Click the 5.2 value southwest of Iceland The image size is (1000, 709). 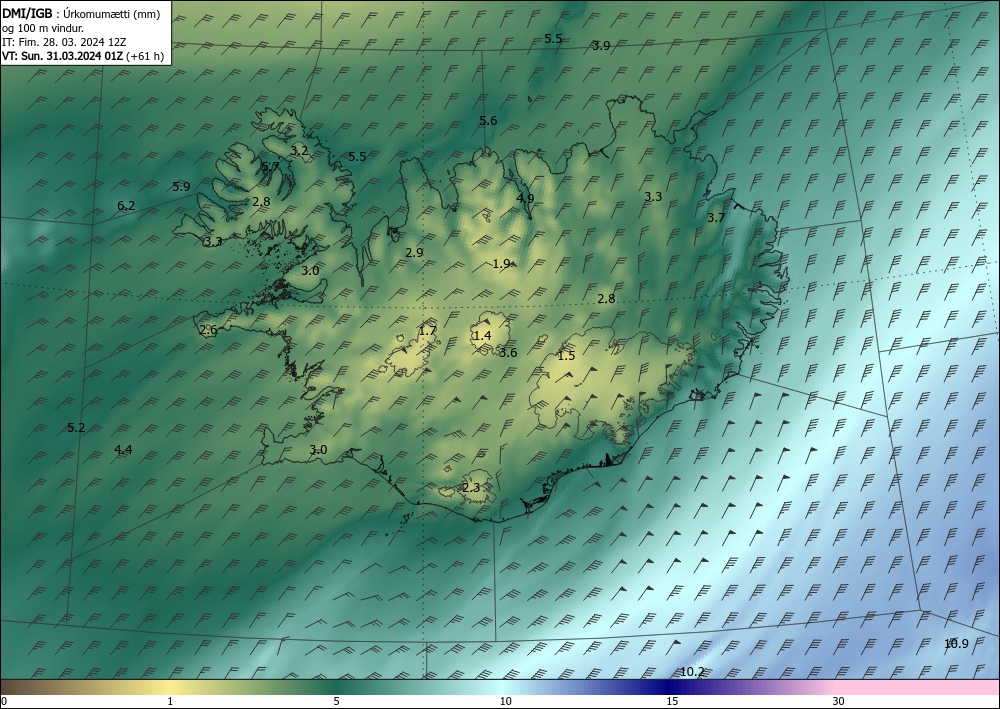pyautogui.click(x=76, y=427)
